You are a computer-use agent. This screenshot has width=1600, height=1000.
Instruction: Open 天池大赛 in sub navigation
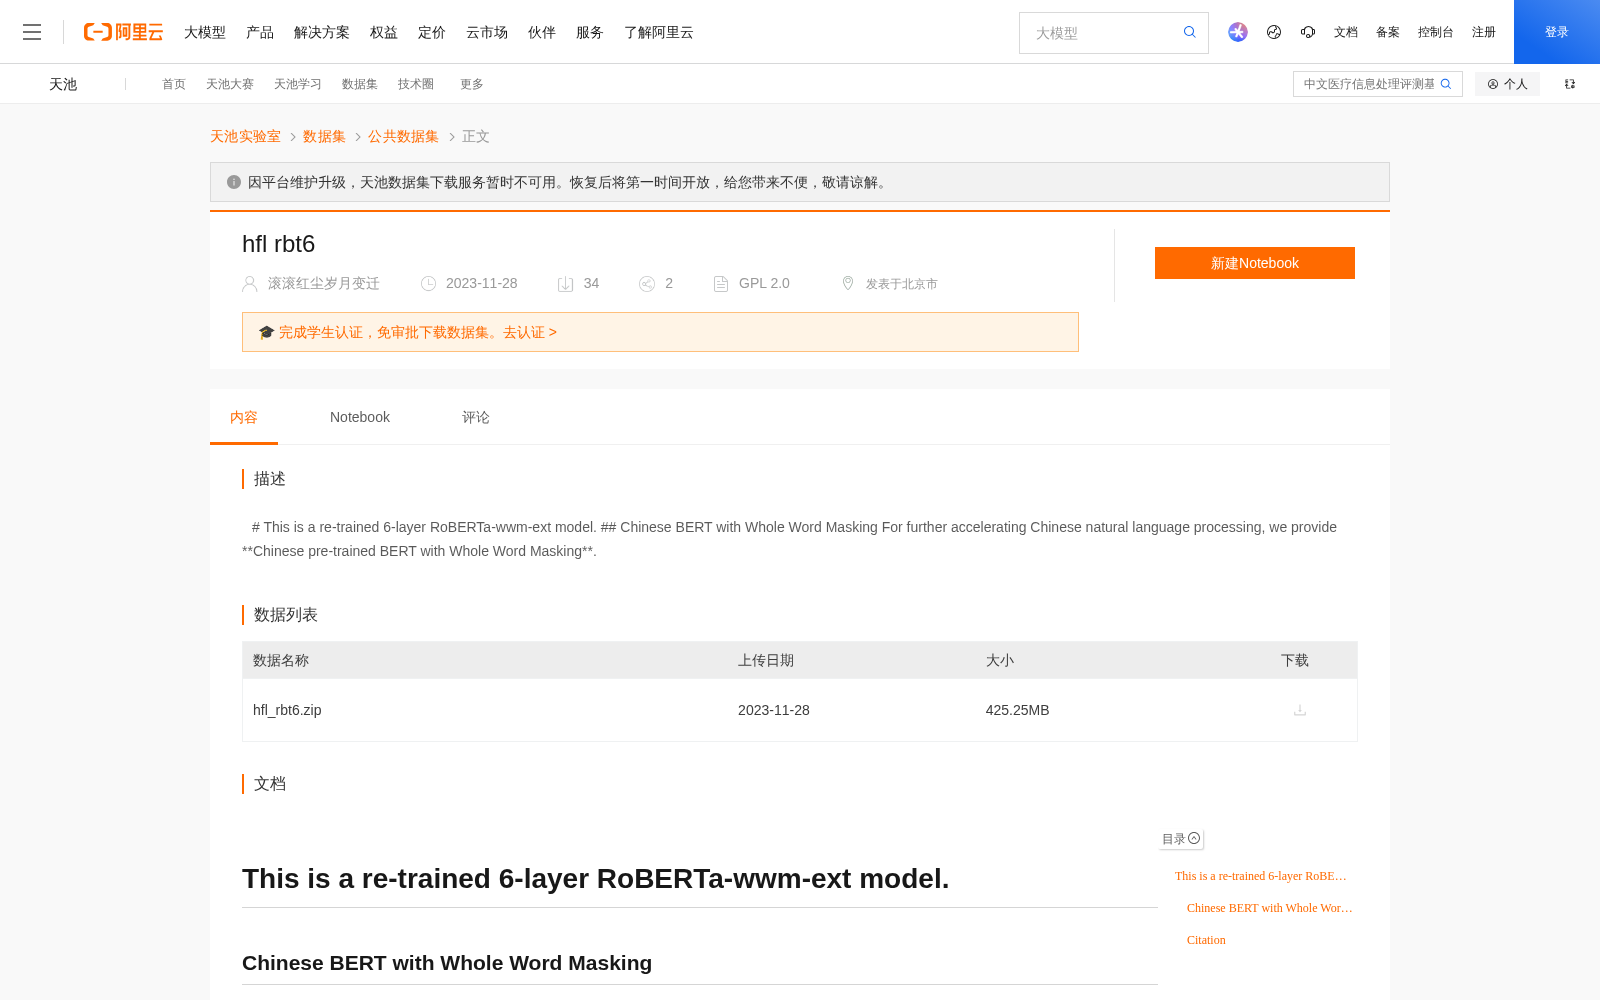(x=230, y=84)
